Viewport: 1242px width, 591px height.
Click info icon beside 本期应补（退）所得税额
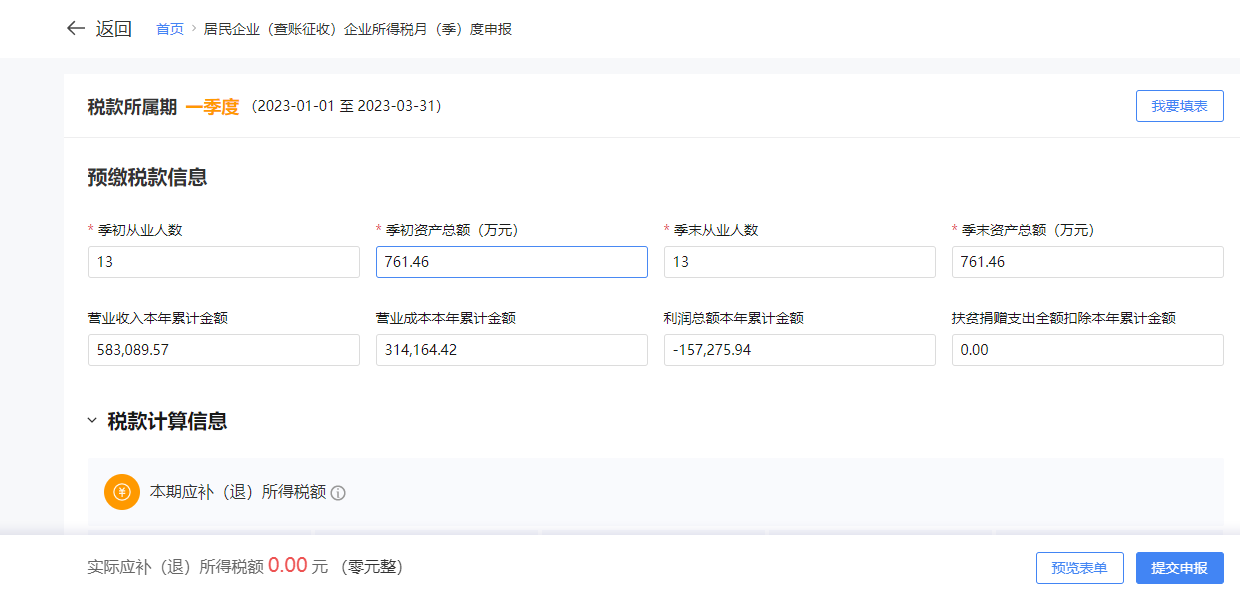(338, 493)
